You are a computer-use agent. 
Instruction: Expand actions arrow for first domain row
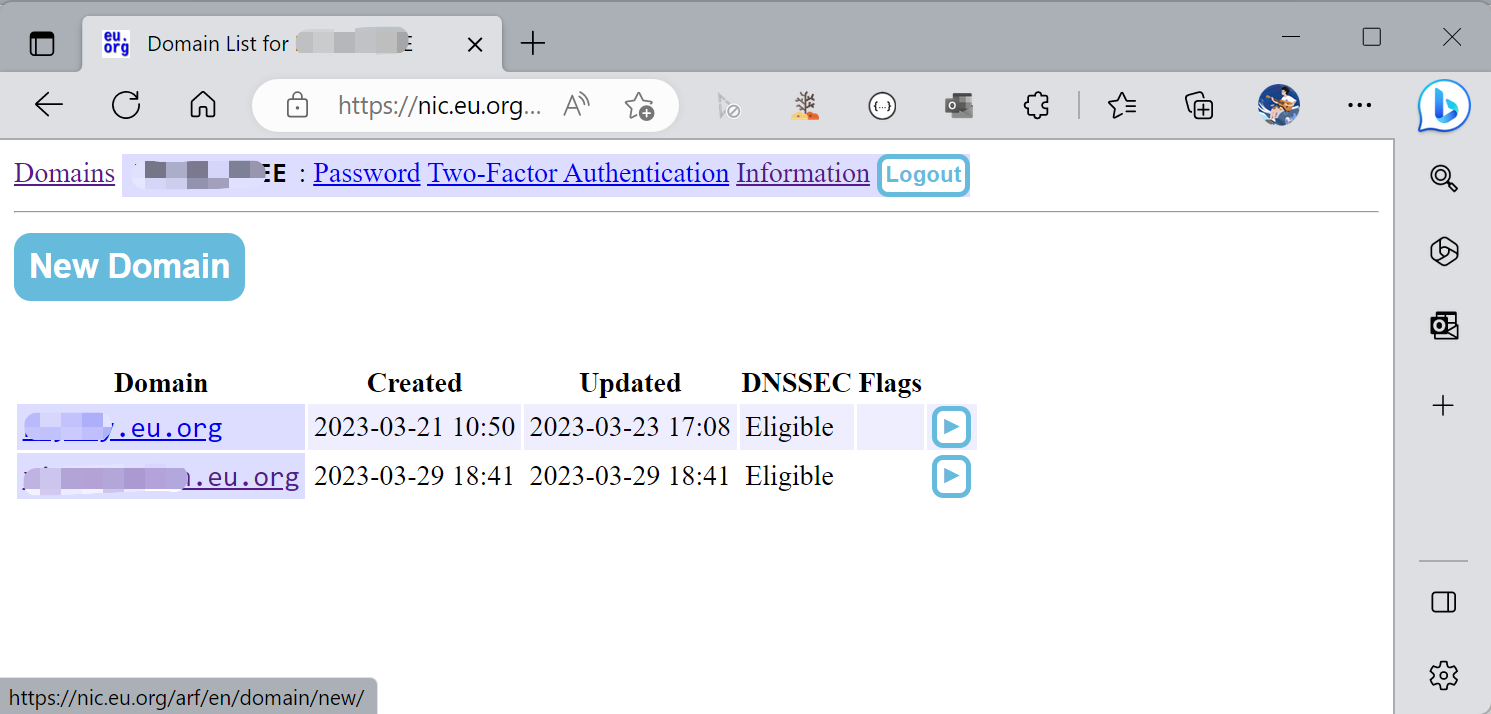(x=951, y=428)
